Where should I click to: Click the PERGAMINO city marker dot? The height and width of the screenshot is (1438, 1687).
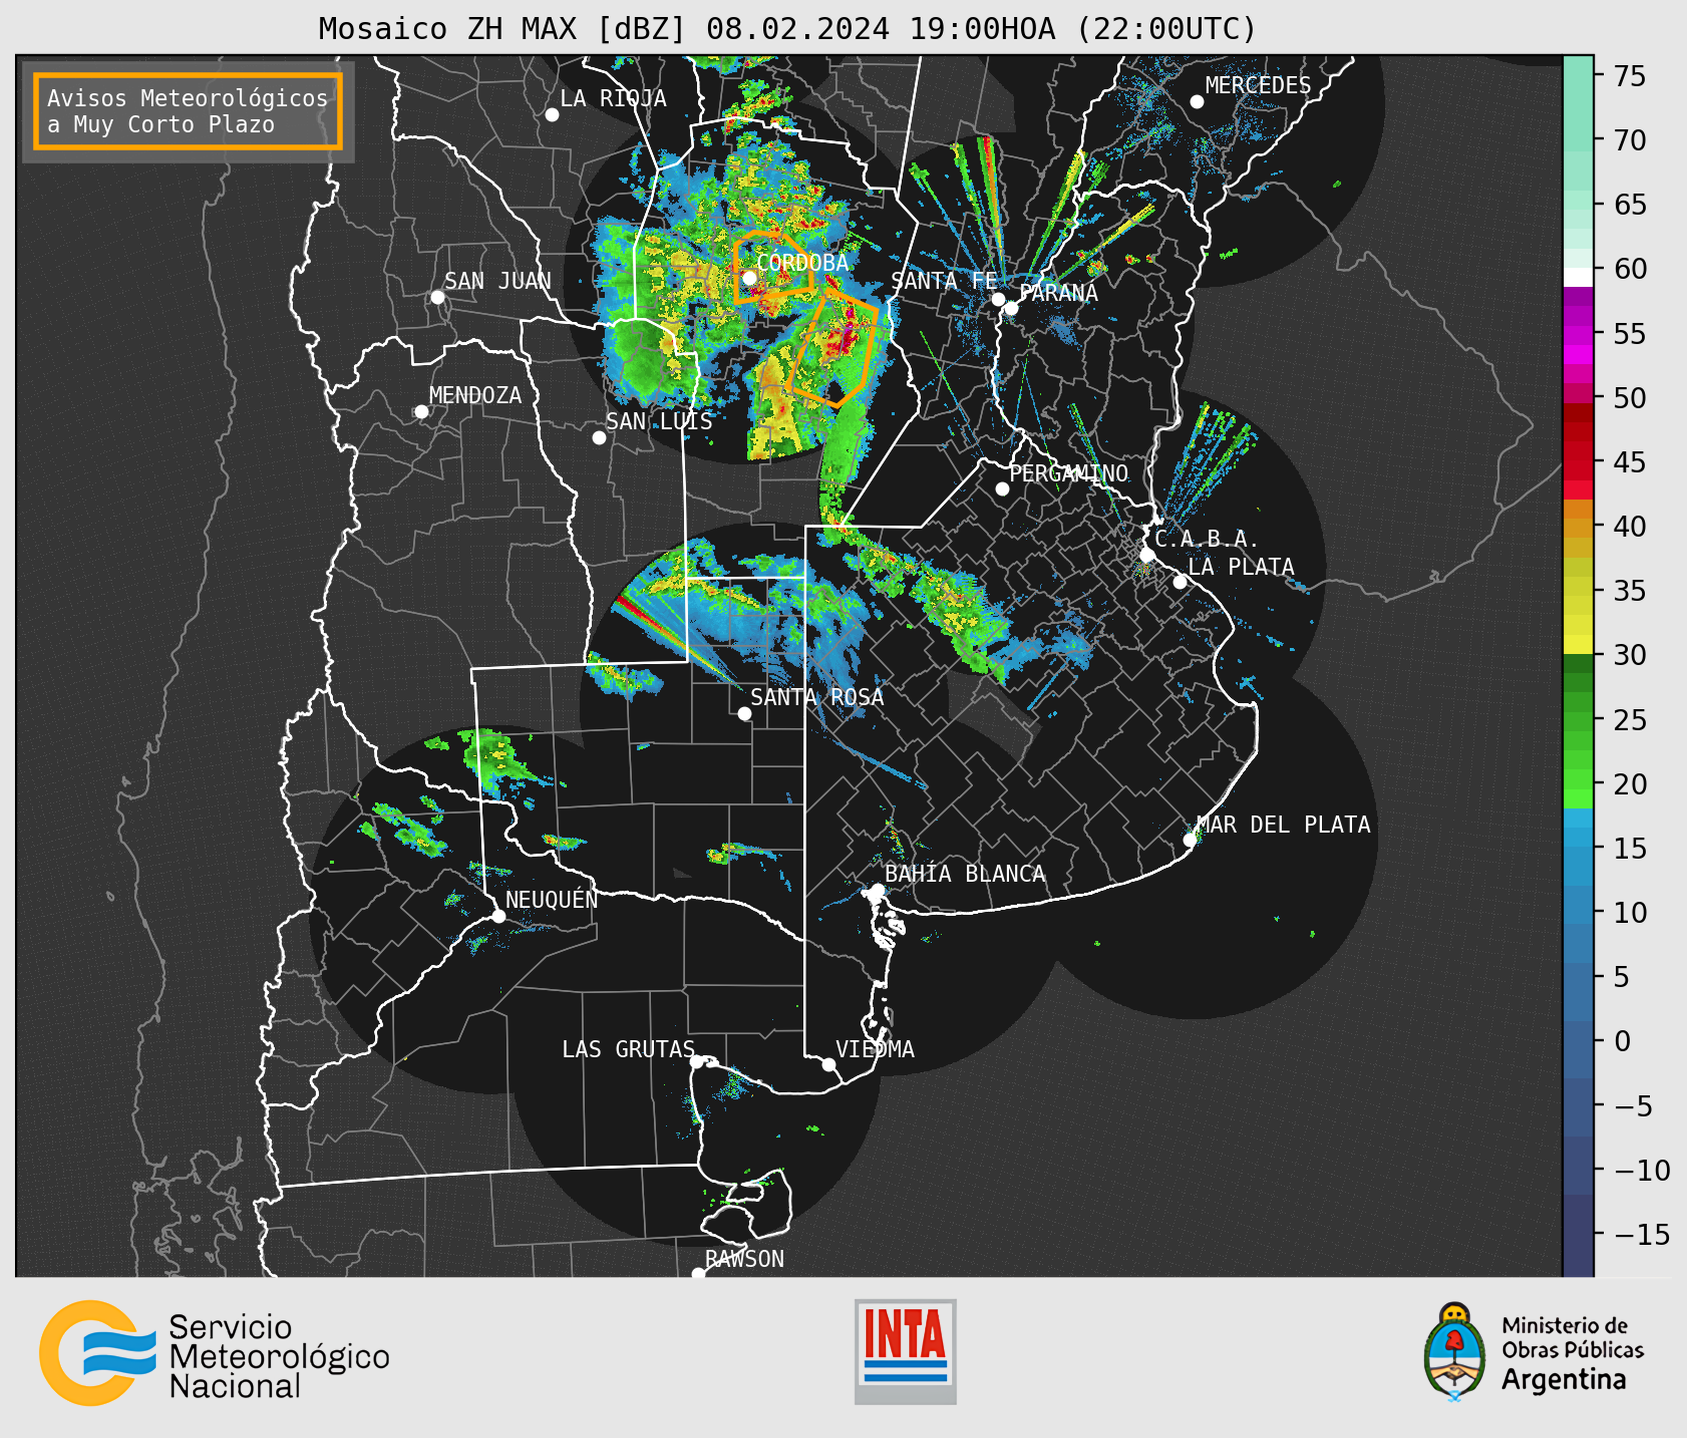click(1002, 489)
